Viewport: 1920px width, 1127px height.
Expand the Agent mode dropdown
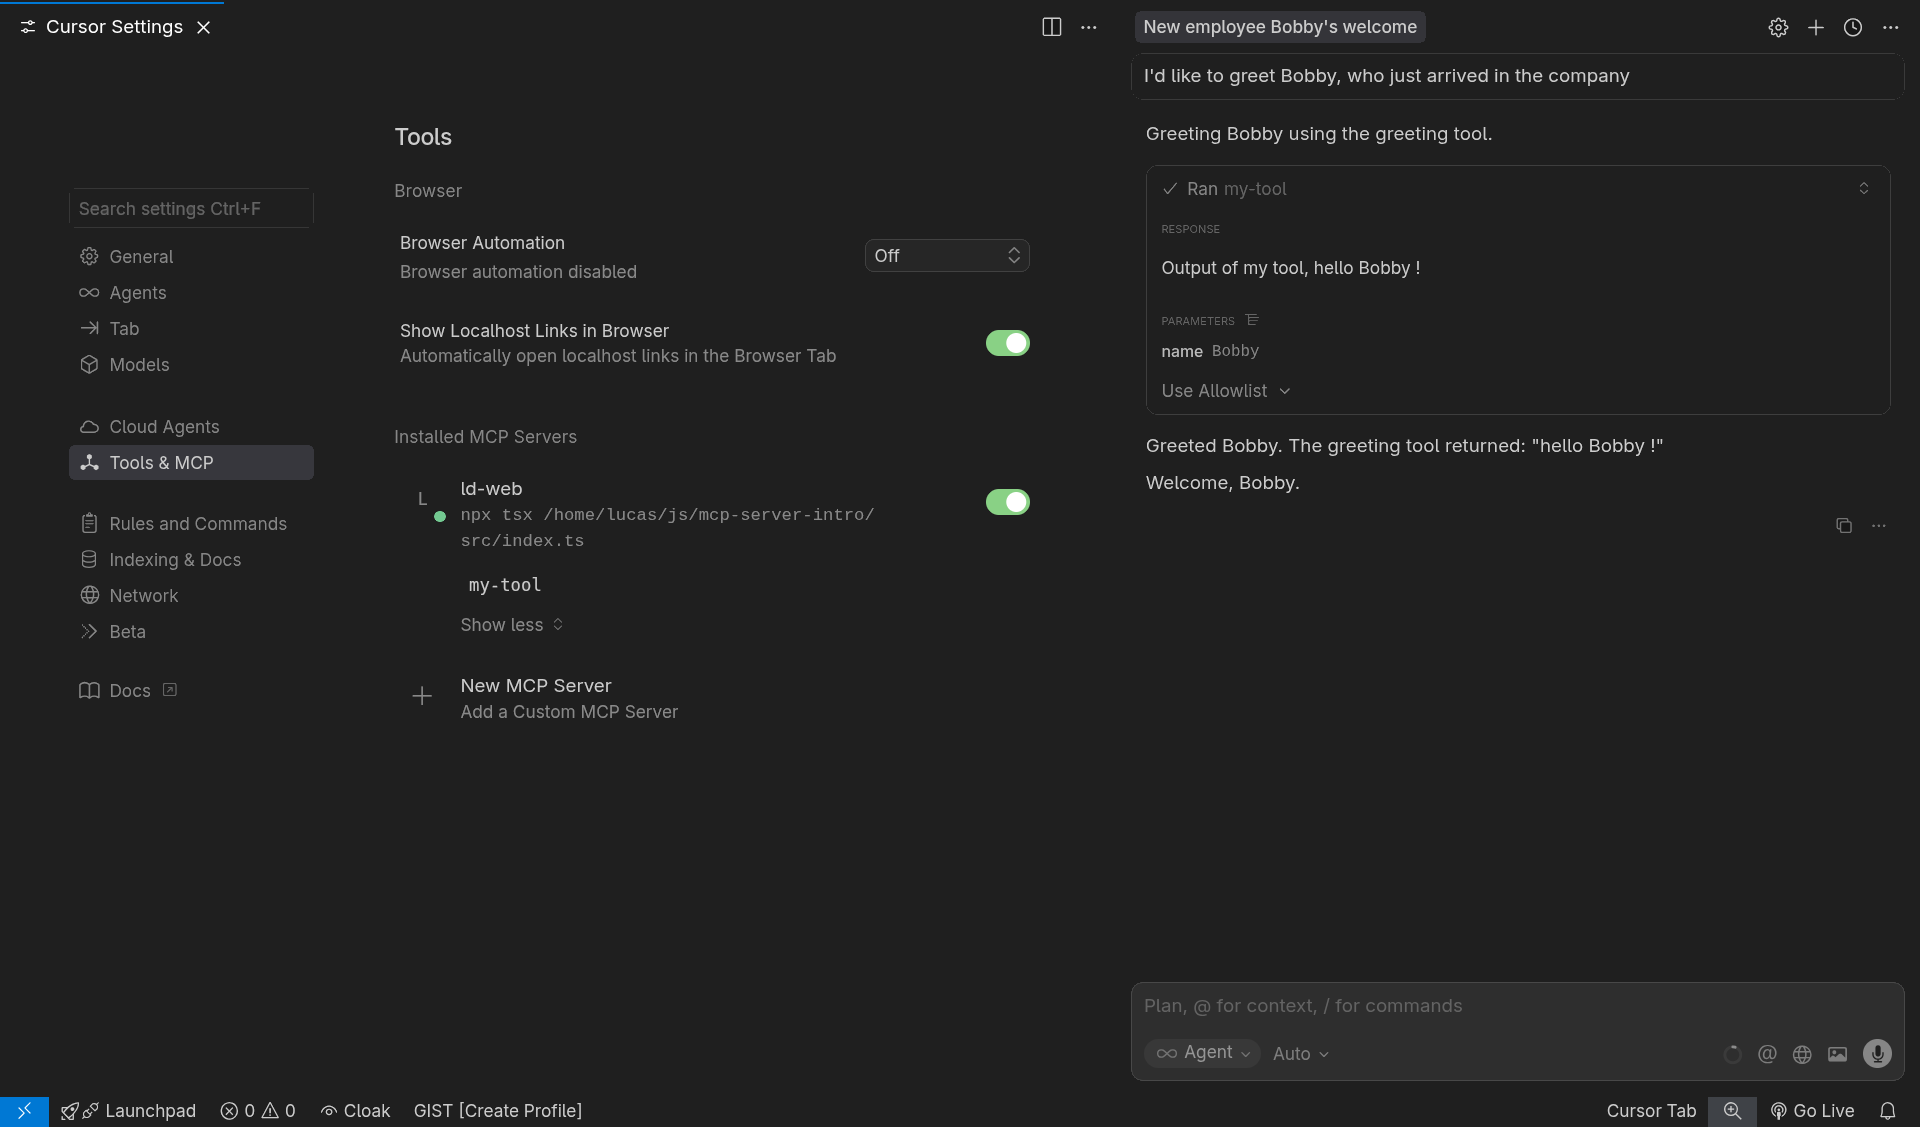point(1201,1053)
